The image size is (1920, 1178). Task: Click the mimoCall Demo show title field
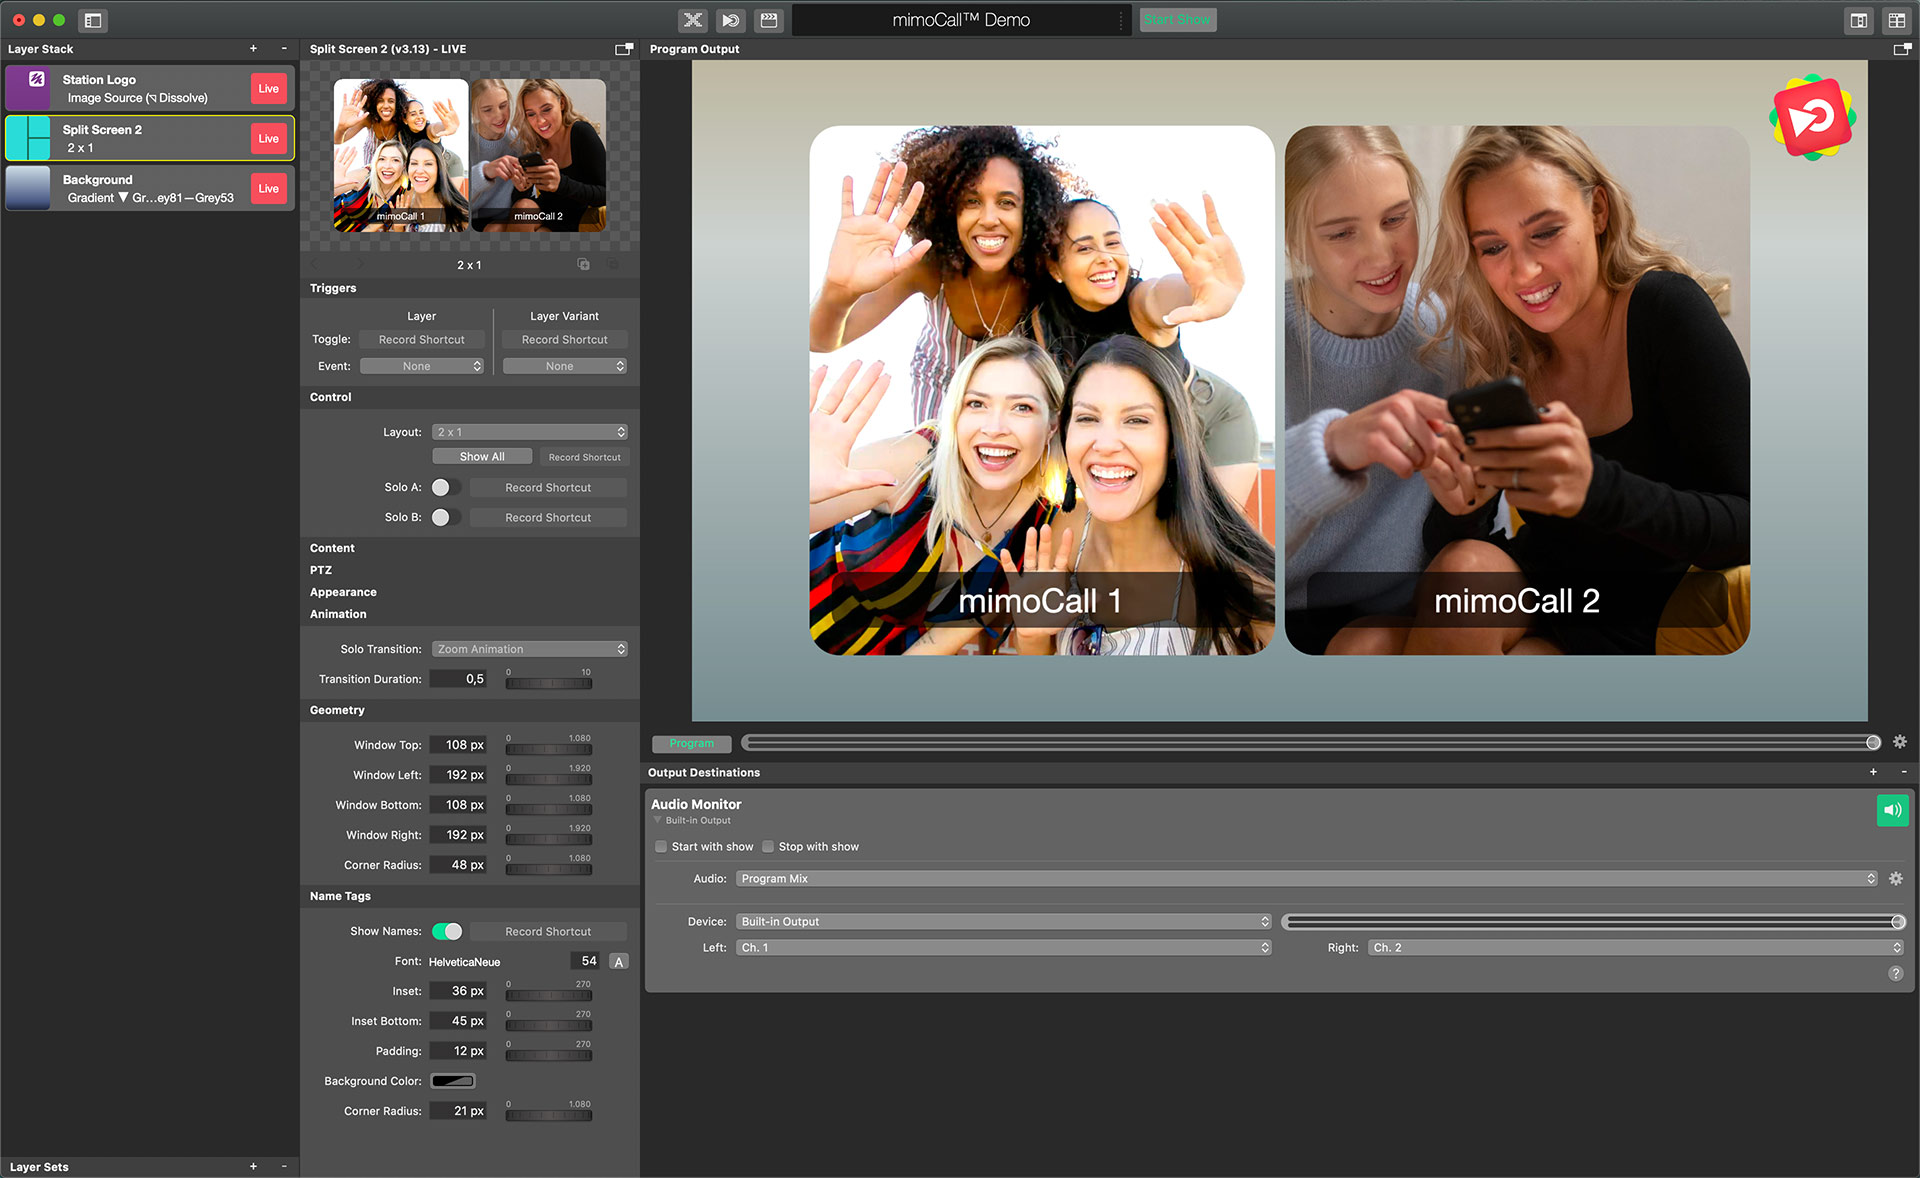[962, 19]
